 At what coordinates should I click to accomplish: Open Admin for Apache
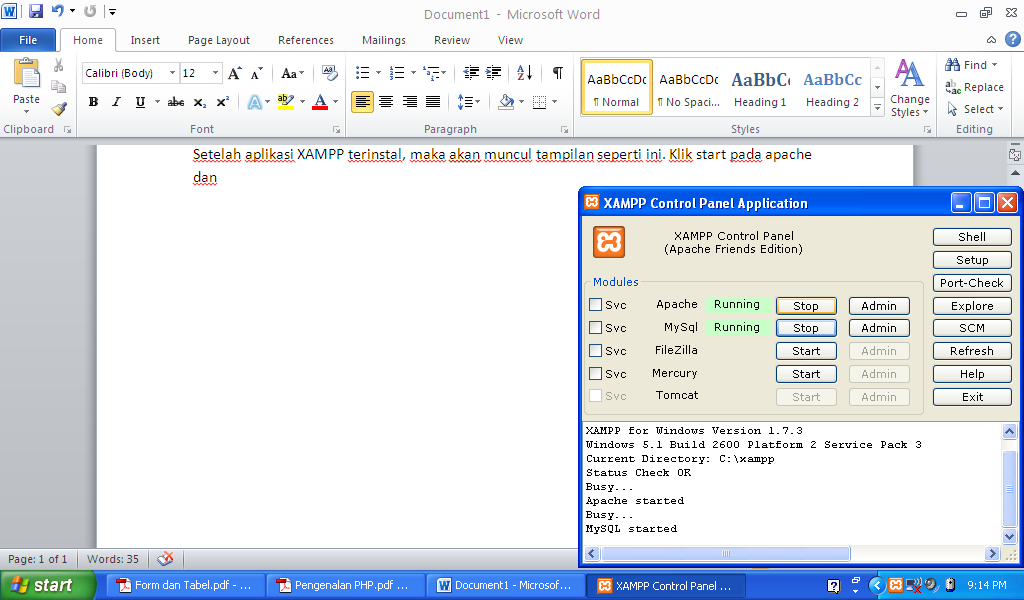coord(879,306)
